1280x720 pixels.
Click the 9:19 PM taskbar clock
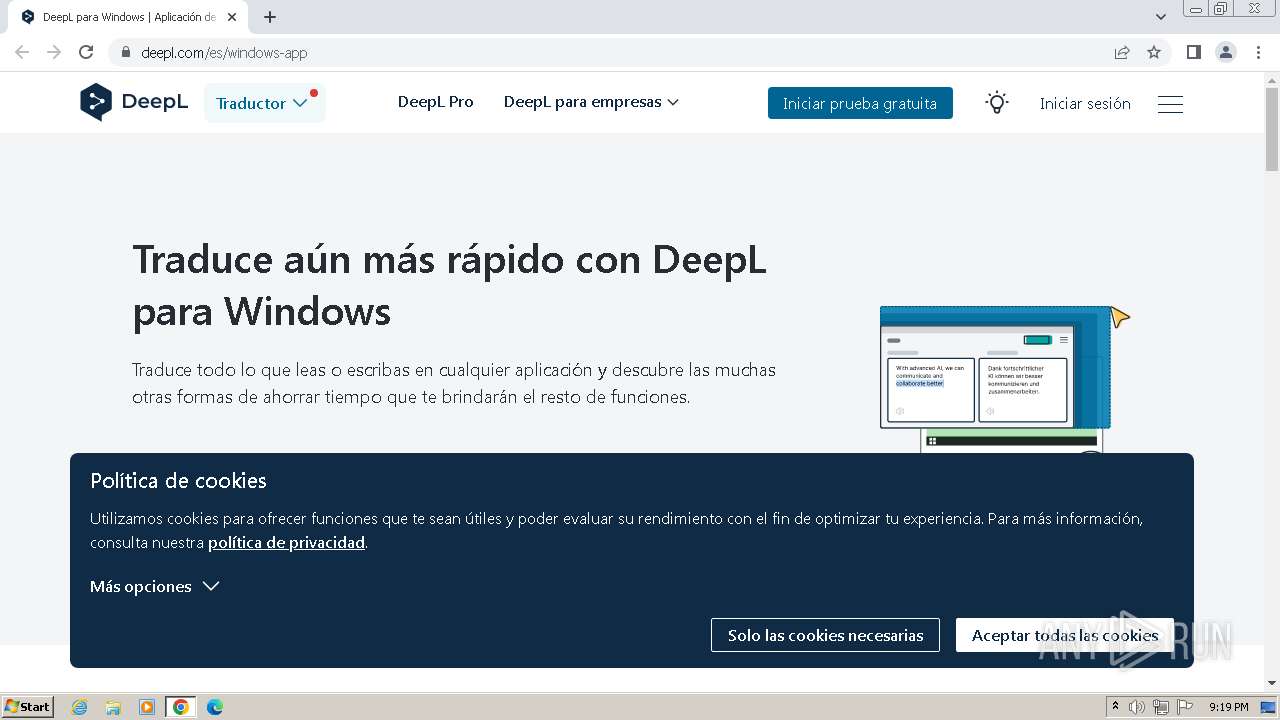click(1228, 707)
